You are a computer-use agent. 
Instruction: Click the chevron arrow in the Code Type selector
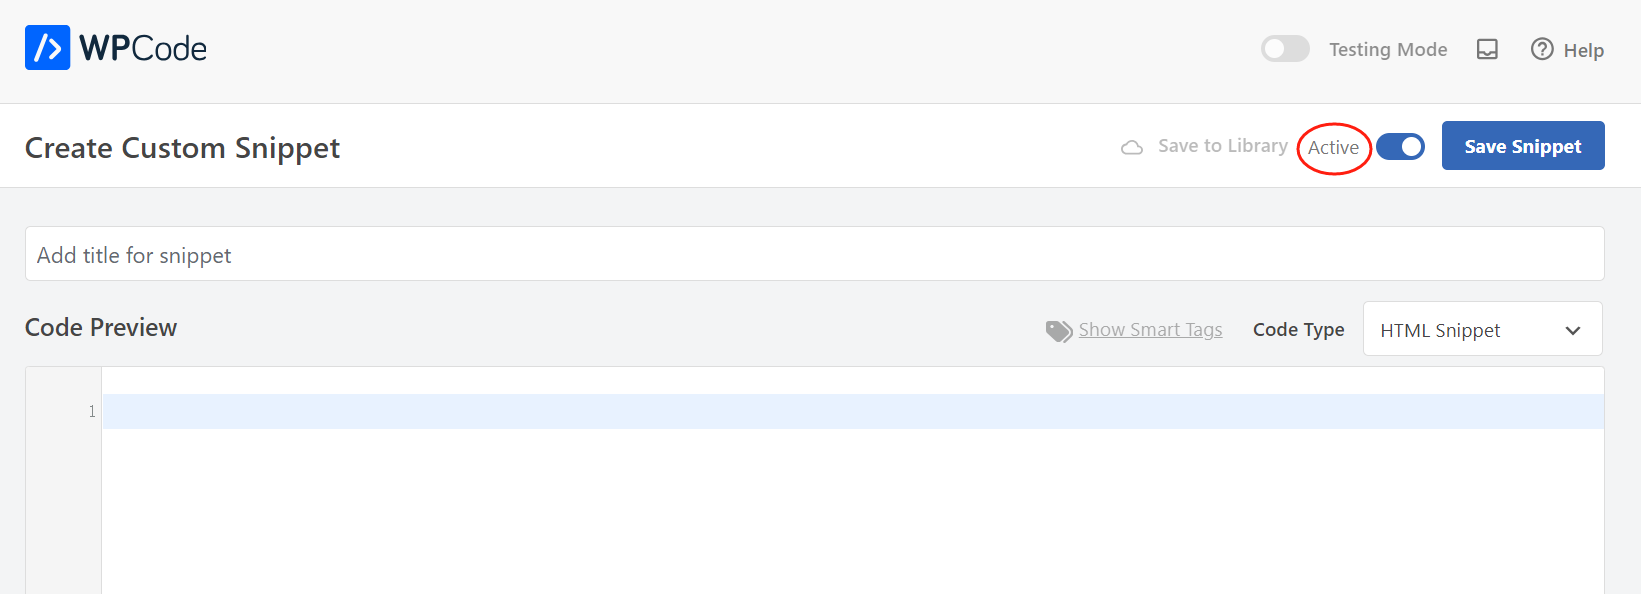[x=1573, y=331]
